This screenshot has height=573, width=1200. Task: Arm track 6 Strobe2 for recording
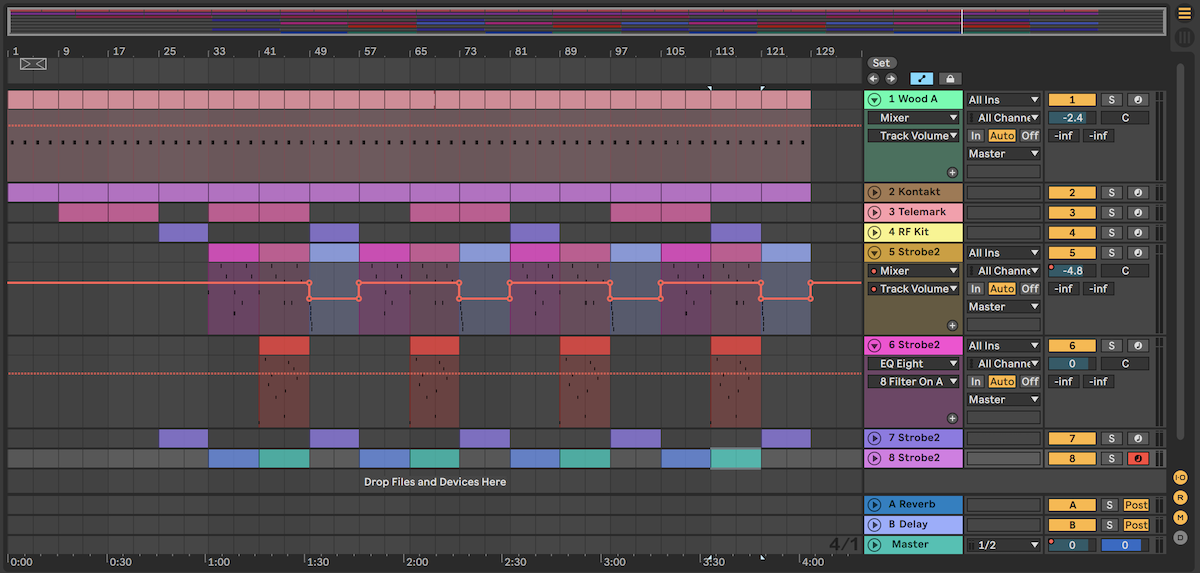pos(1137,346)
